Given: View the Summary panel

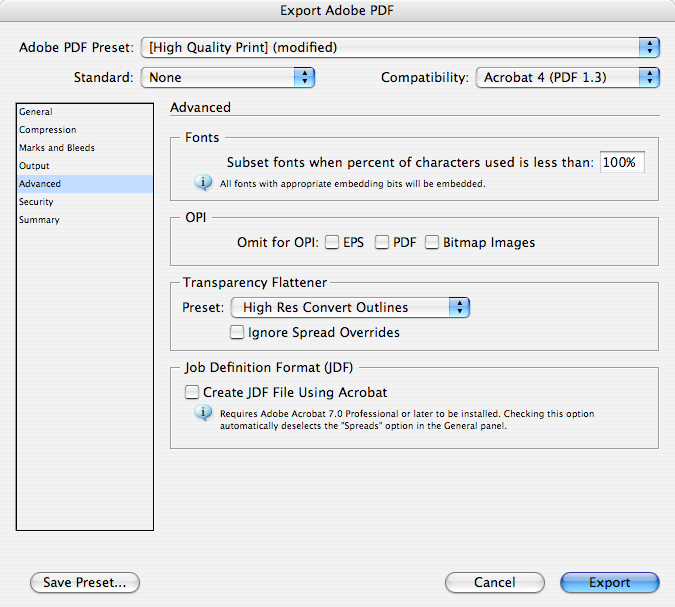Looking at the screenshot, I should click(x=84, y=220).
